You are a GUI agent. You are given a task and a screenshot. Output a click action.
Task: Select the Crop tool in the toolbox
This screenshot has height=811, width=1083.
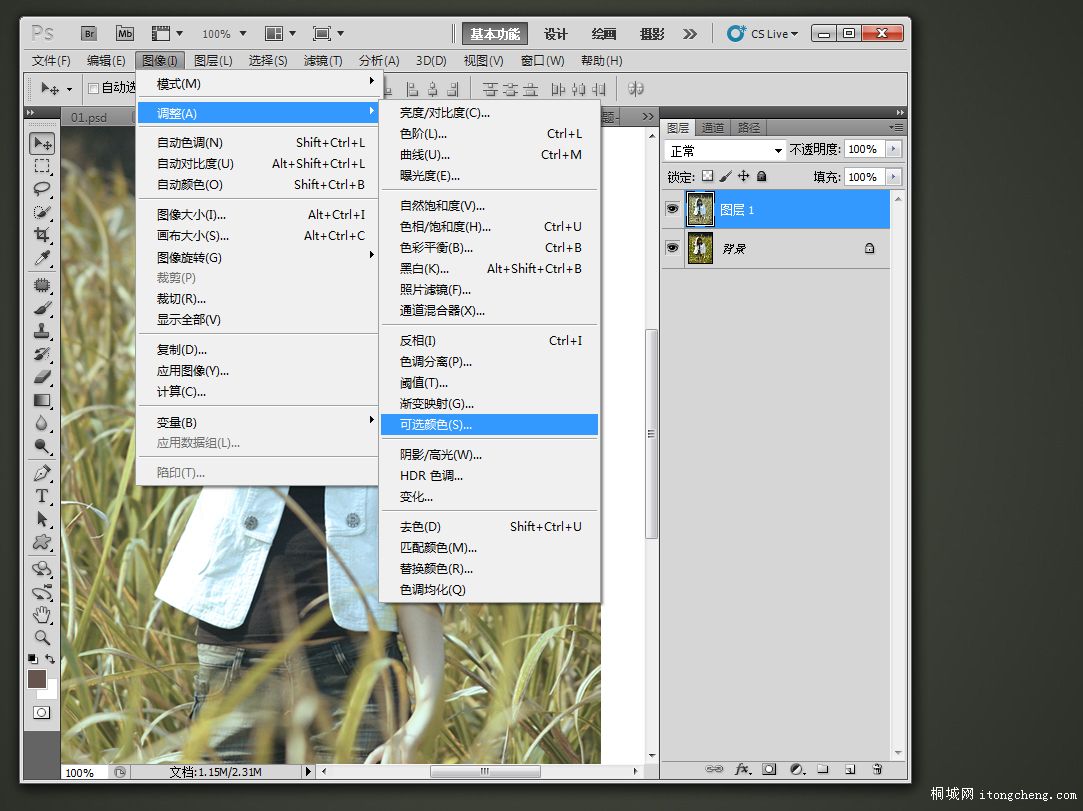tap(42, 235)
